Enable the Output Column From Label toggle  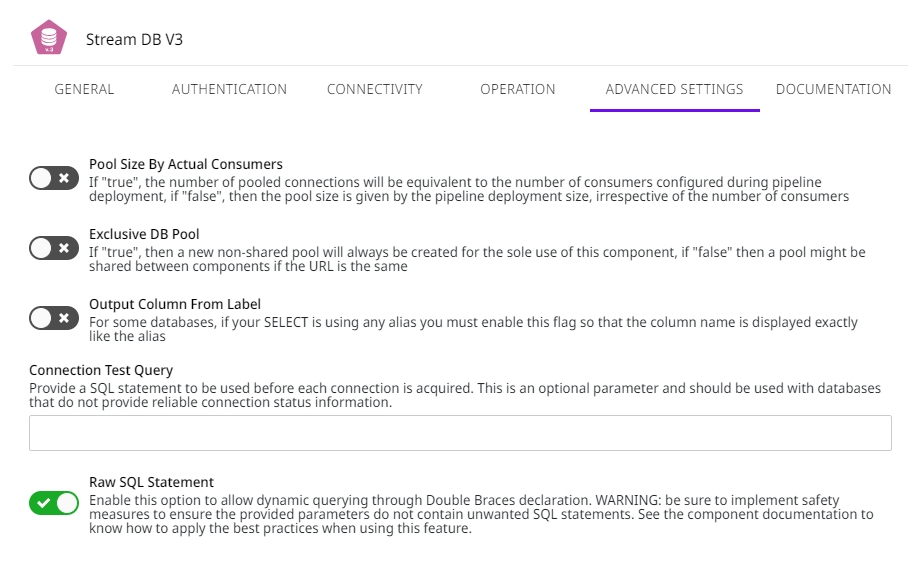(x=54, y=319)
